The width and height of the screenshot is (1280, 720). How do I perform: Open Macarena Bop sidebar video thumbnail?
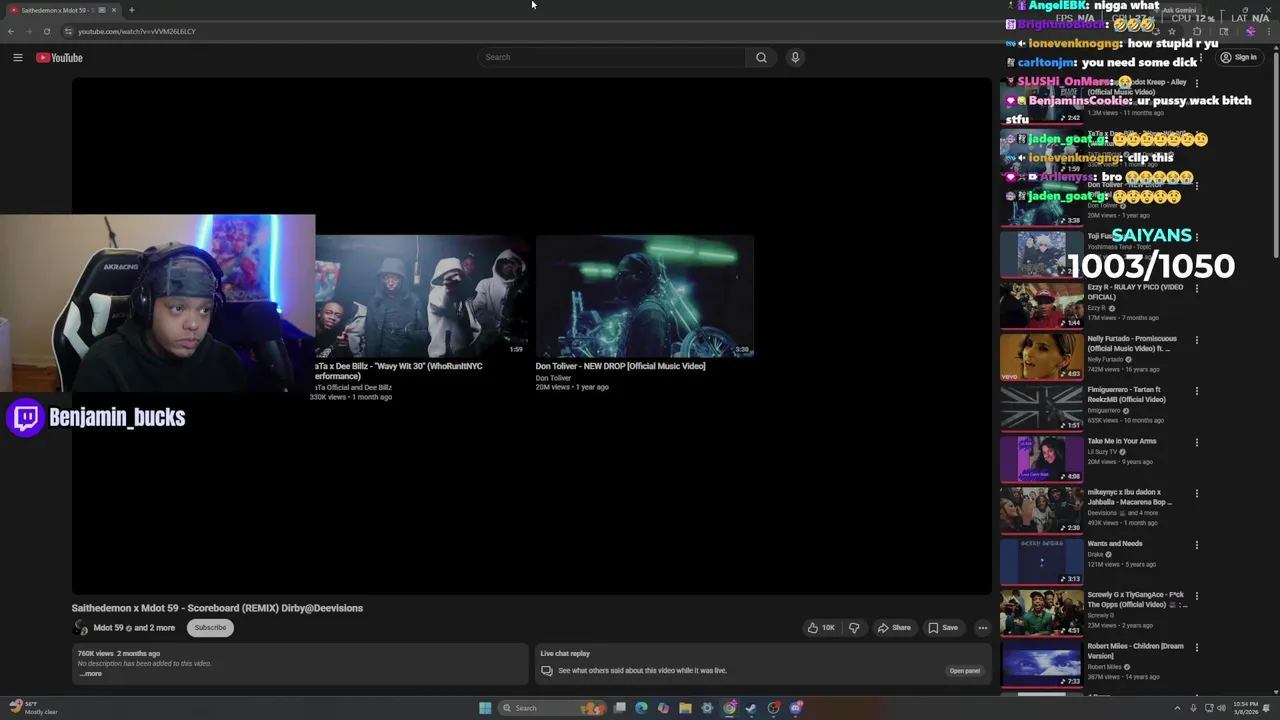pos(1041,509)
